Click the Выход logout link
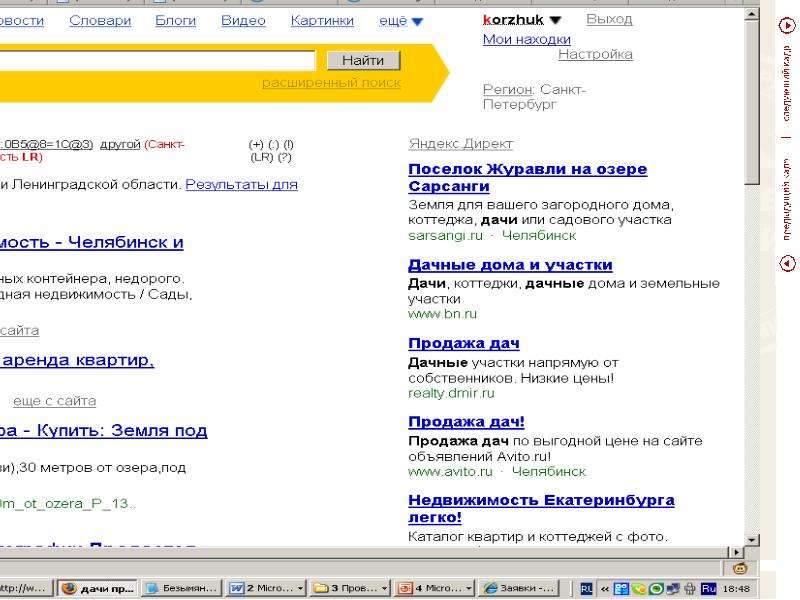The height and width of the screenshot is (600, 800). pyautogui.click(x=609, y=19)
